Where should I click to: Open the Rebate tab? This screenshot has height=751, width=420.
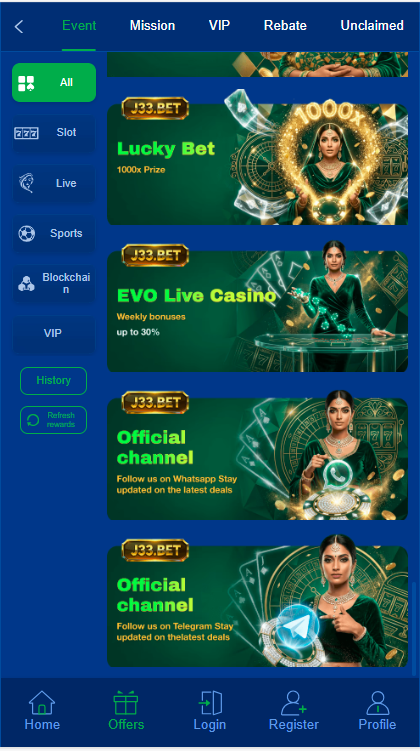tap(285, 25)
